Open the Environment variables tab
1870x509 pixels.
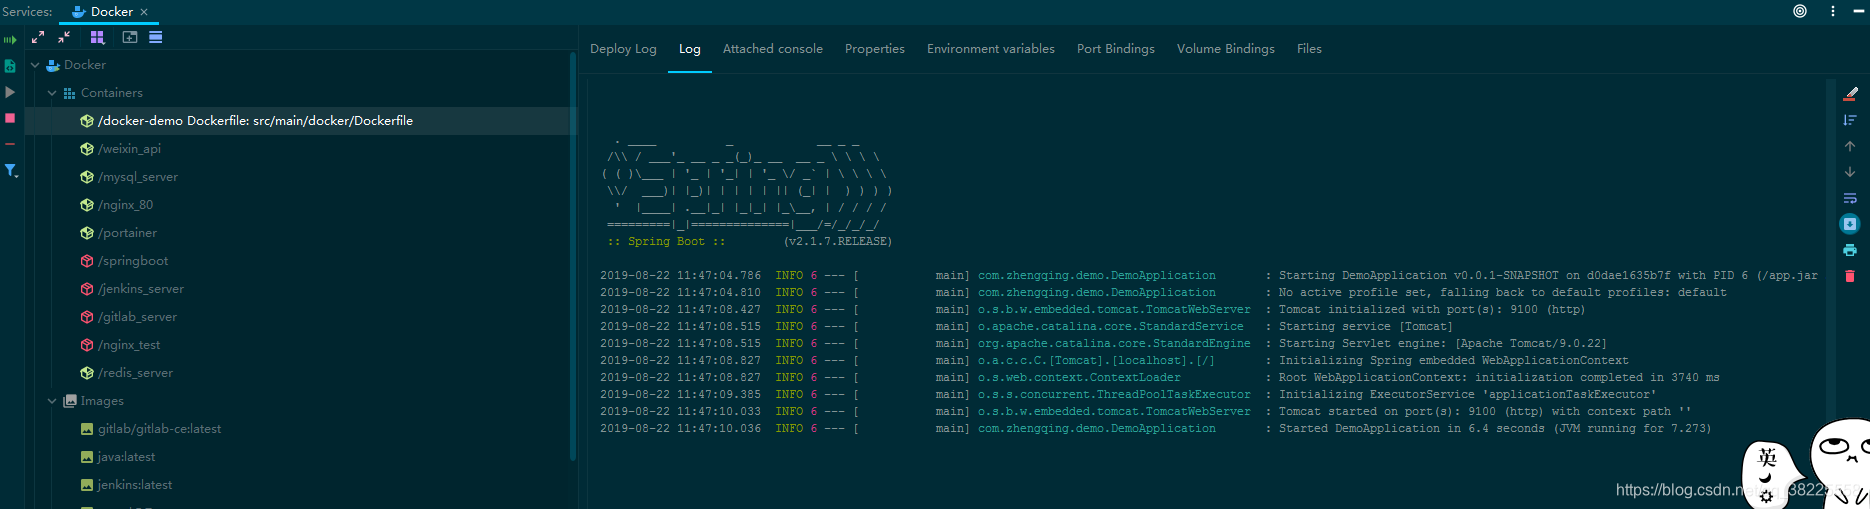coord(991,49)
